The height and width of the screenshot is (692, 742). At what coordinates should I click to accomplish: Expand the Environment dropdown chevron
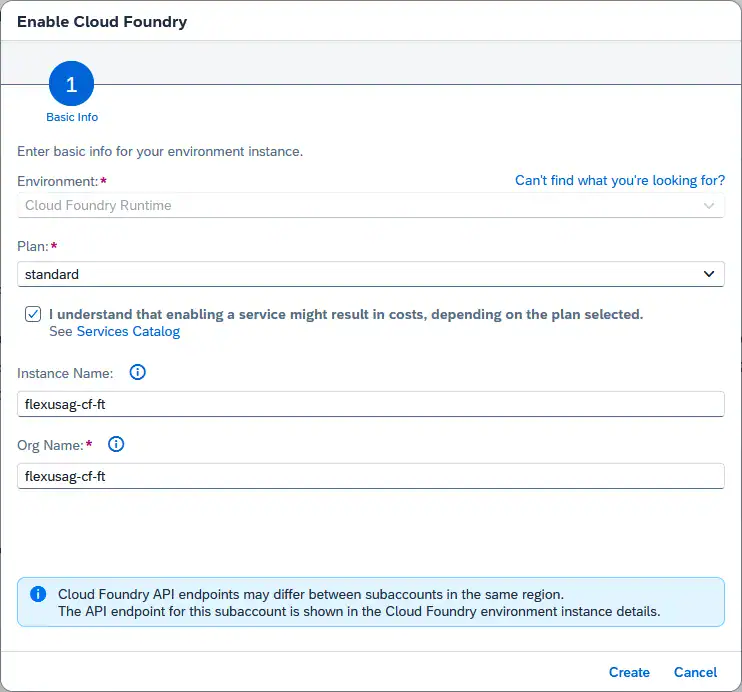pyautogui.click(x=709, y=206)
